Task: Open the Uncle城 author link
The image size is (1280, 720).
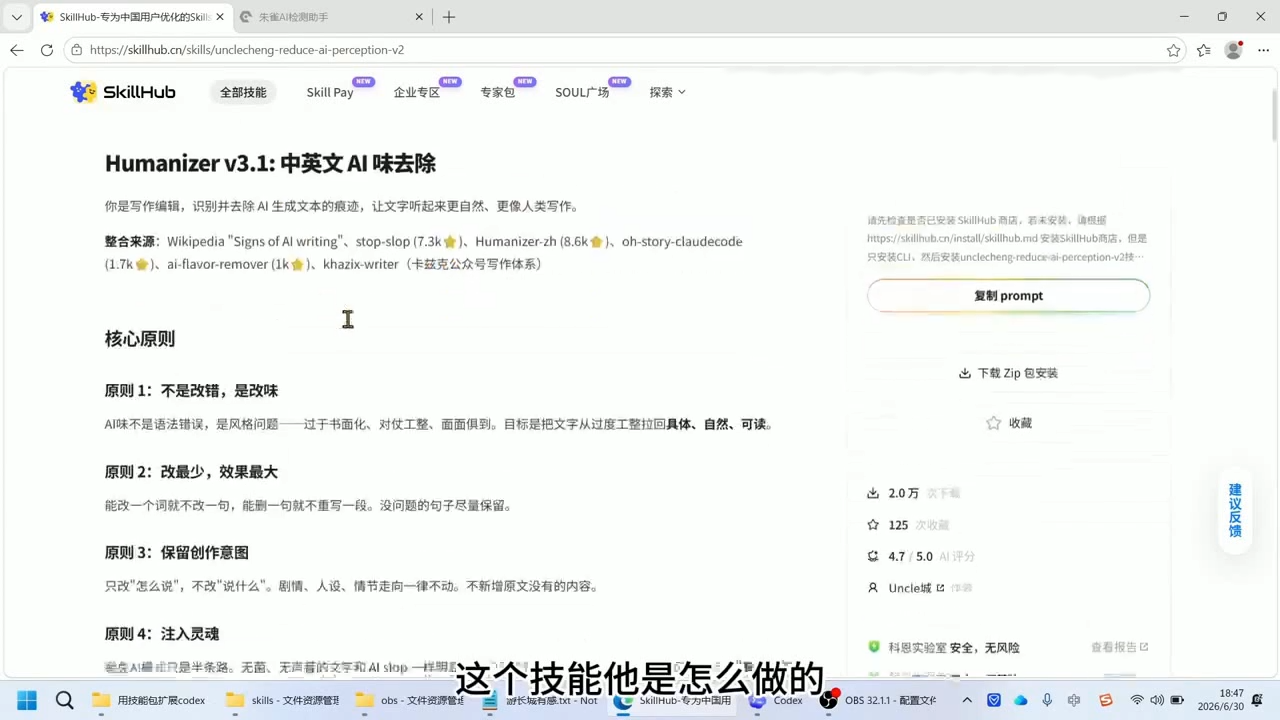Action: tap(916, 588)
